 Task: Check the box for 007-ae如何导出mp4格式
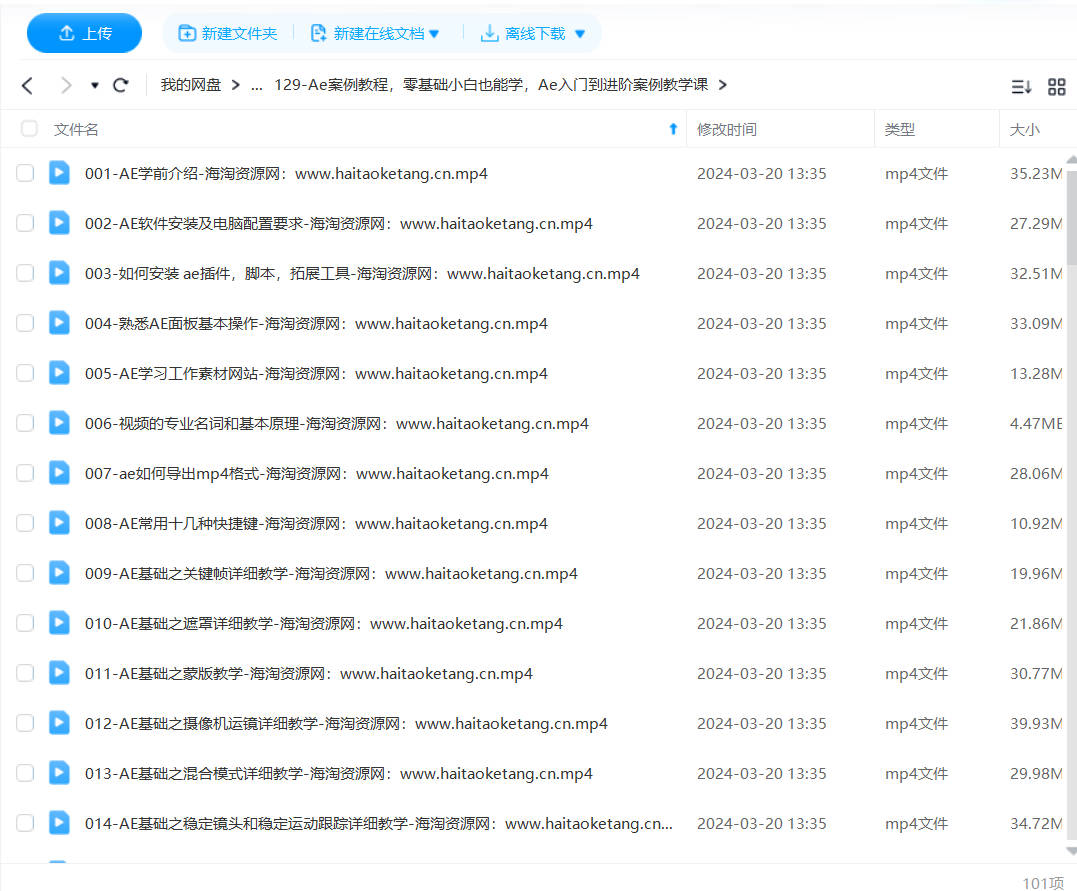pyautogui.click(x=25, y=473)
